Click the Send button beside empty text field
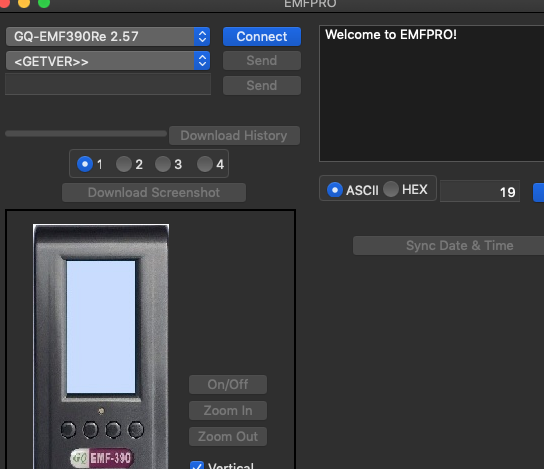 point(262,85)
